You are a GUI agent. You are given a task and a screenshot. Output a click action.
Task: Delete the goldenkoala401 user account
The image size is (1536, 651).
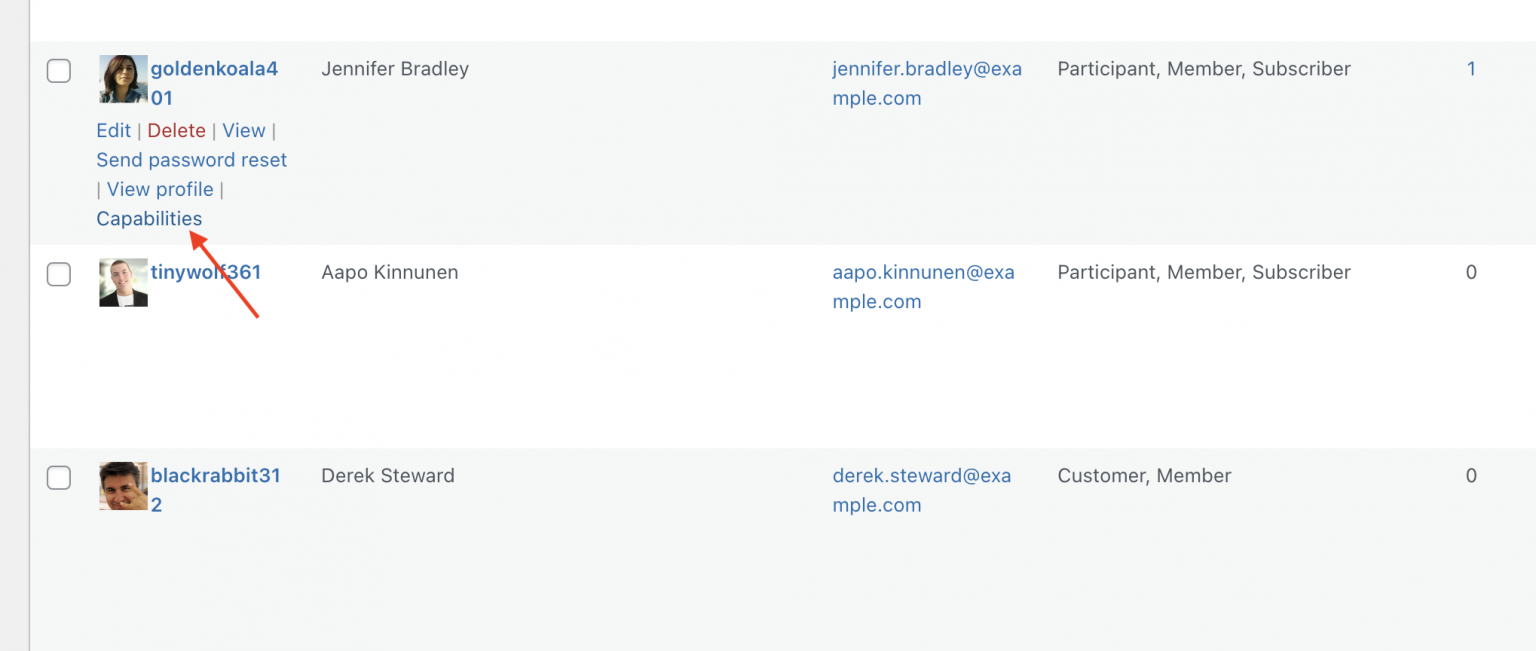(x=176, y=130)
